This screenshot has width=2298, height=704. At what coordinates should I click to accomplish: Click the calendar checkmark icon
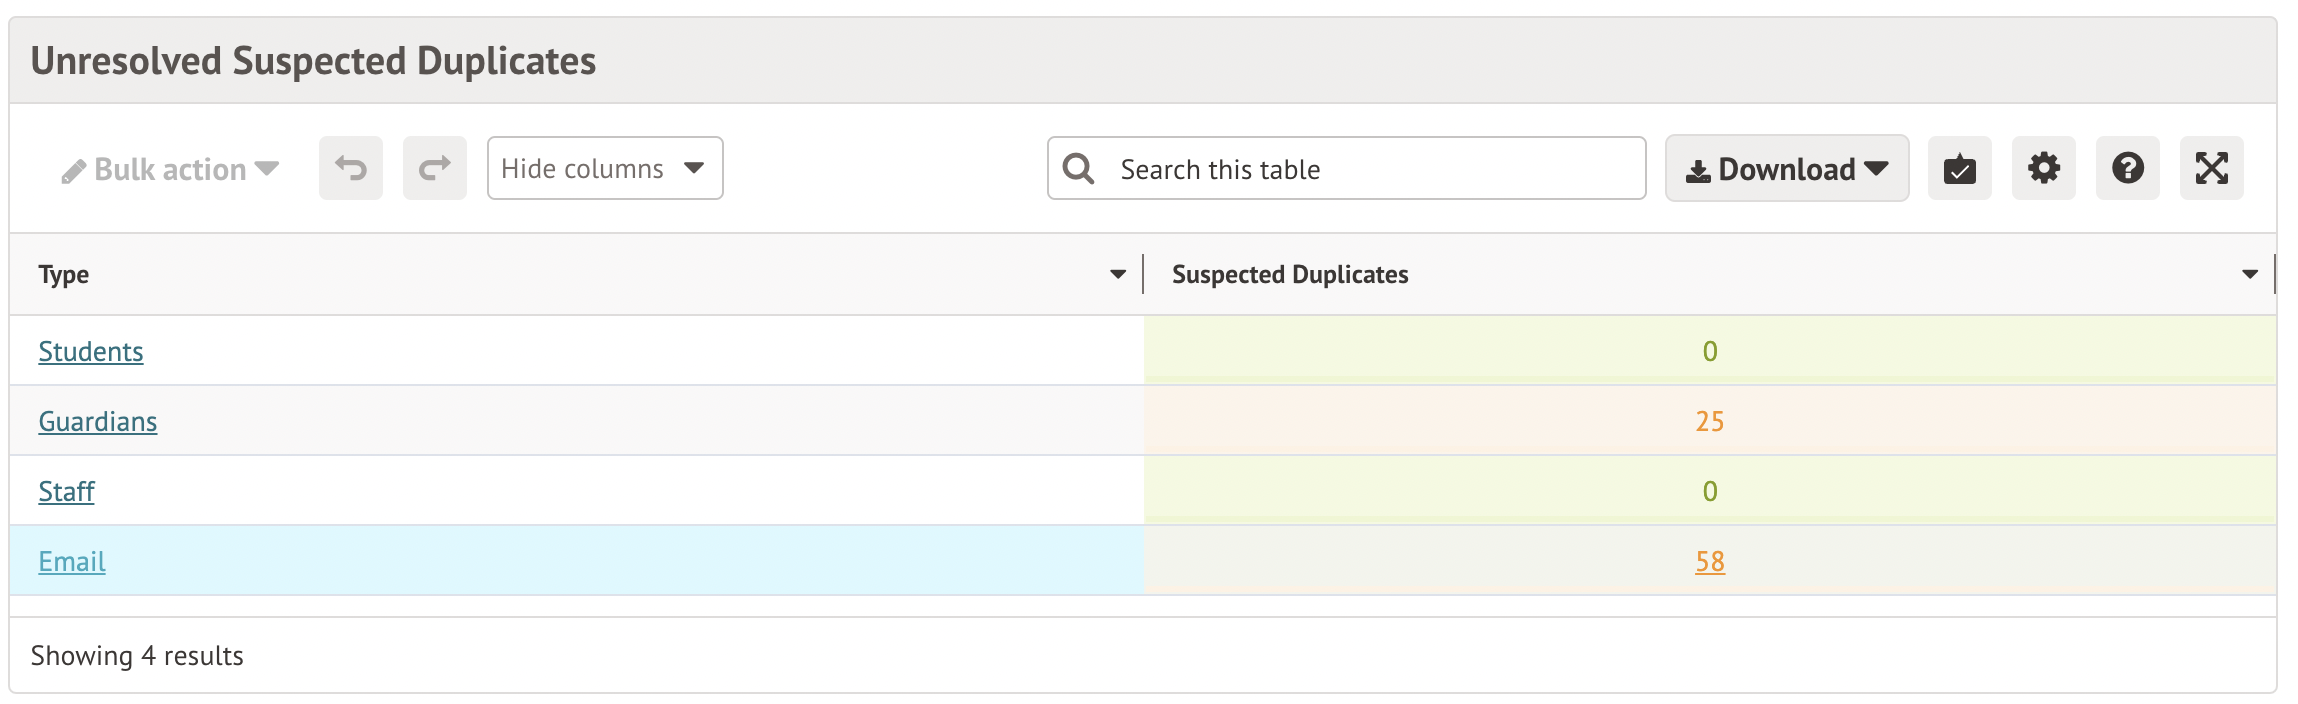[x=1959, y=168]
